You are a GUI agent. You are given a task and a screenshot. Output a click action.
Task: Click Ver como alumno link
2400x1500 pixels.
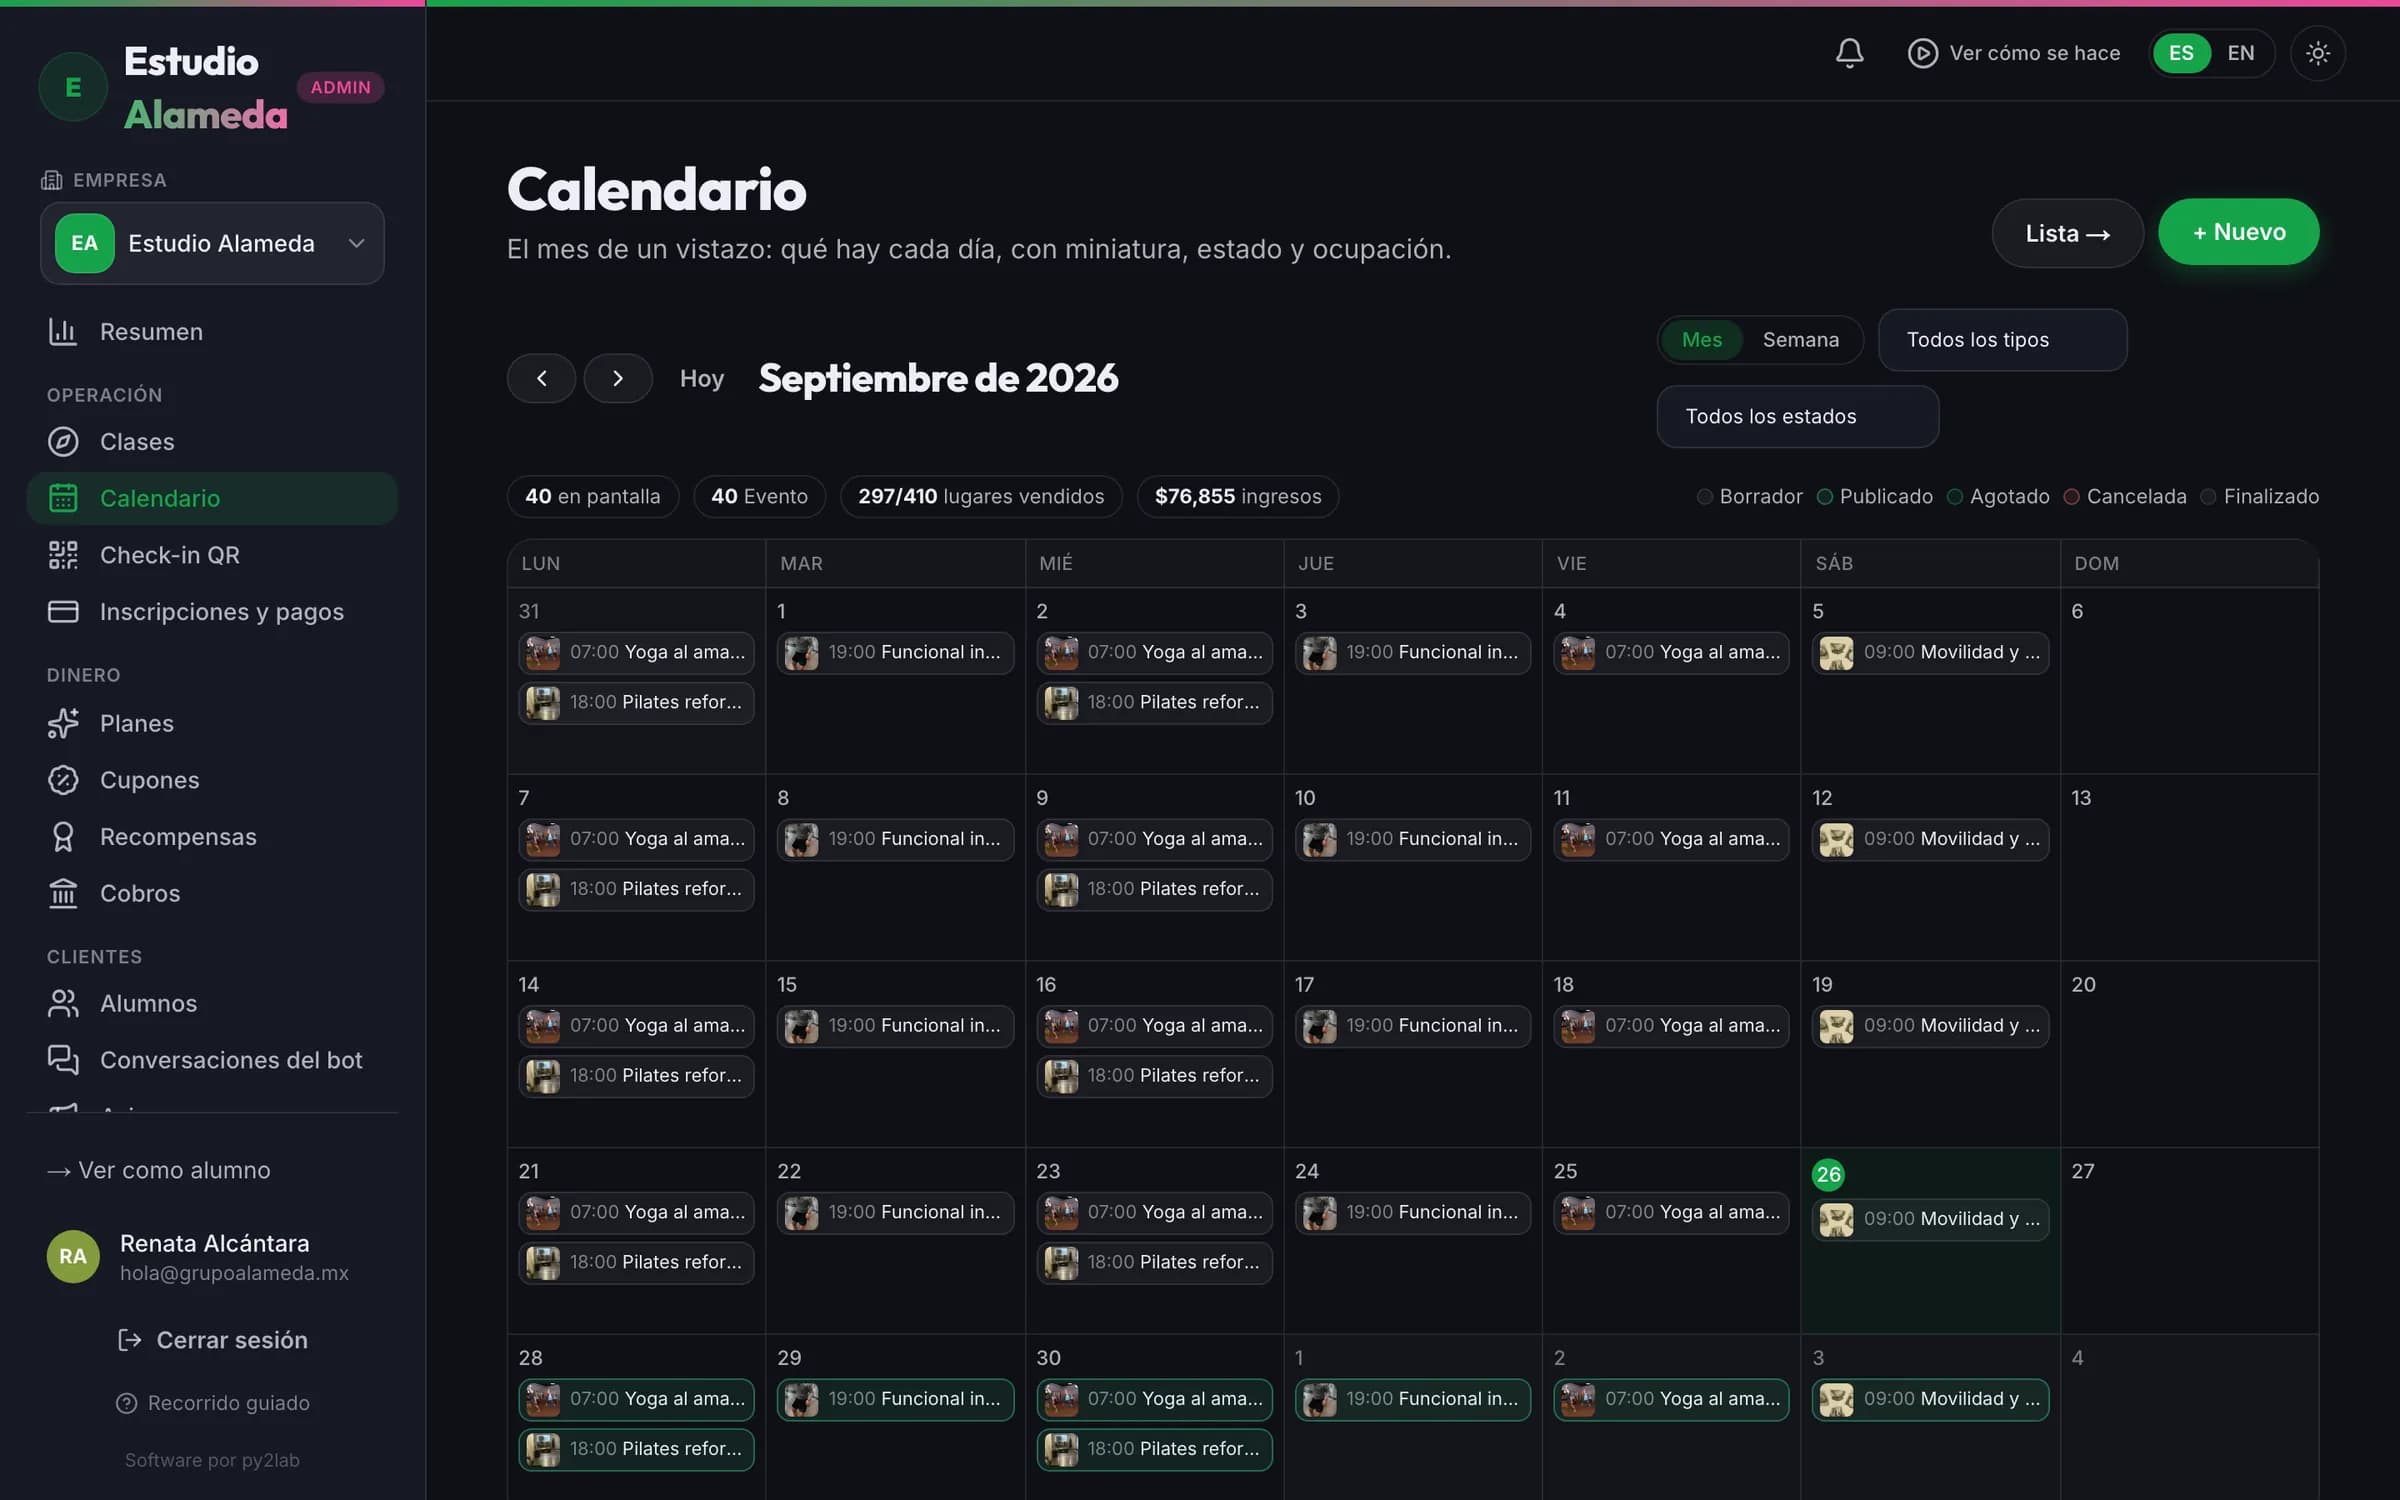pyautogui.click(x=159, y=1170)
